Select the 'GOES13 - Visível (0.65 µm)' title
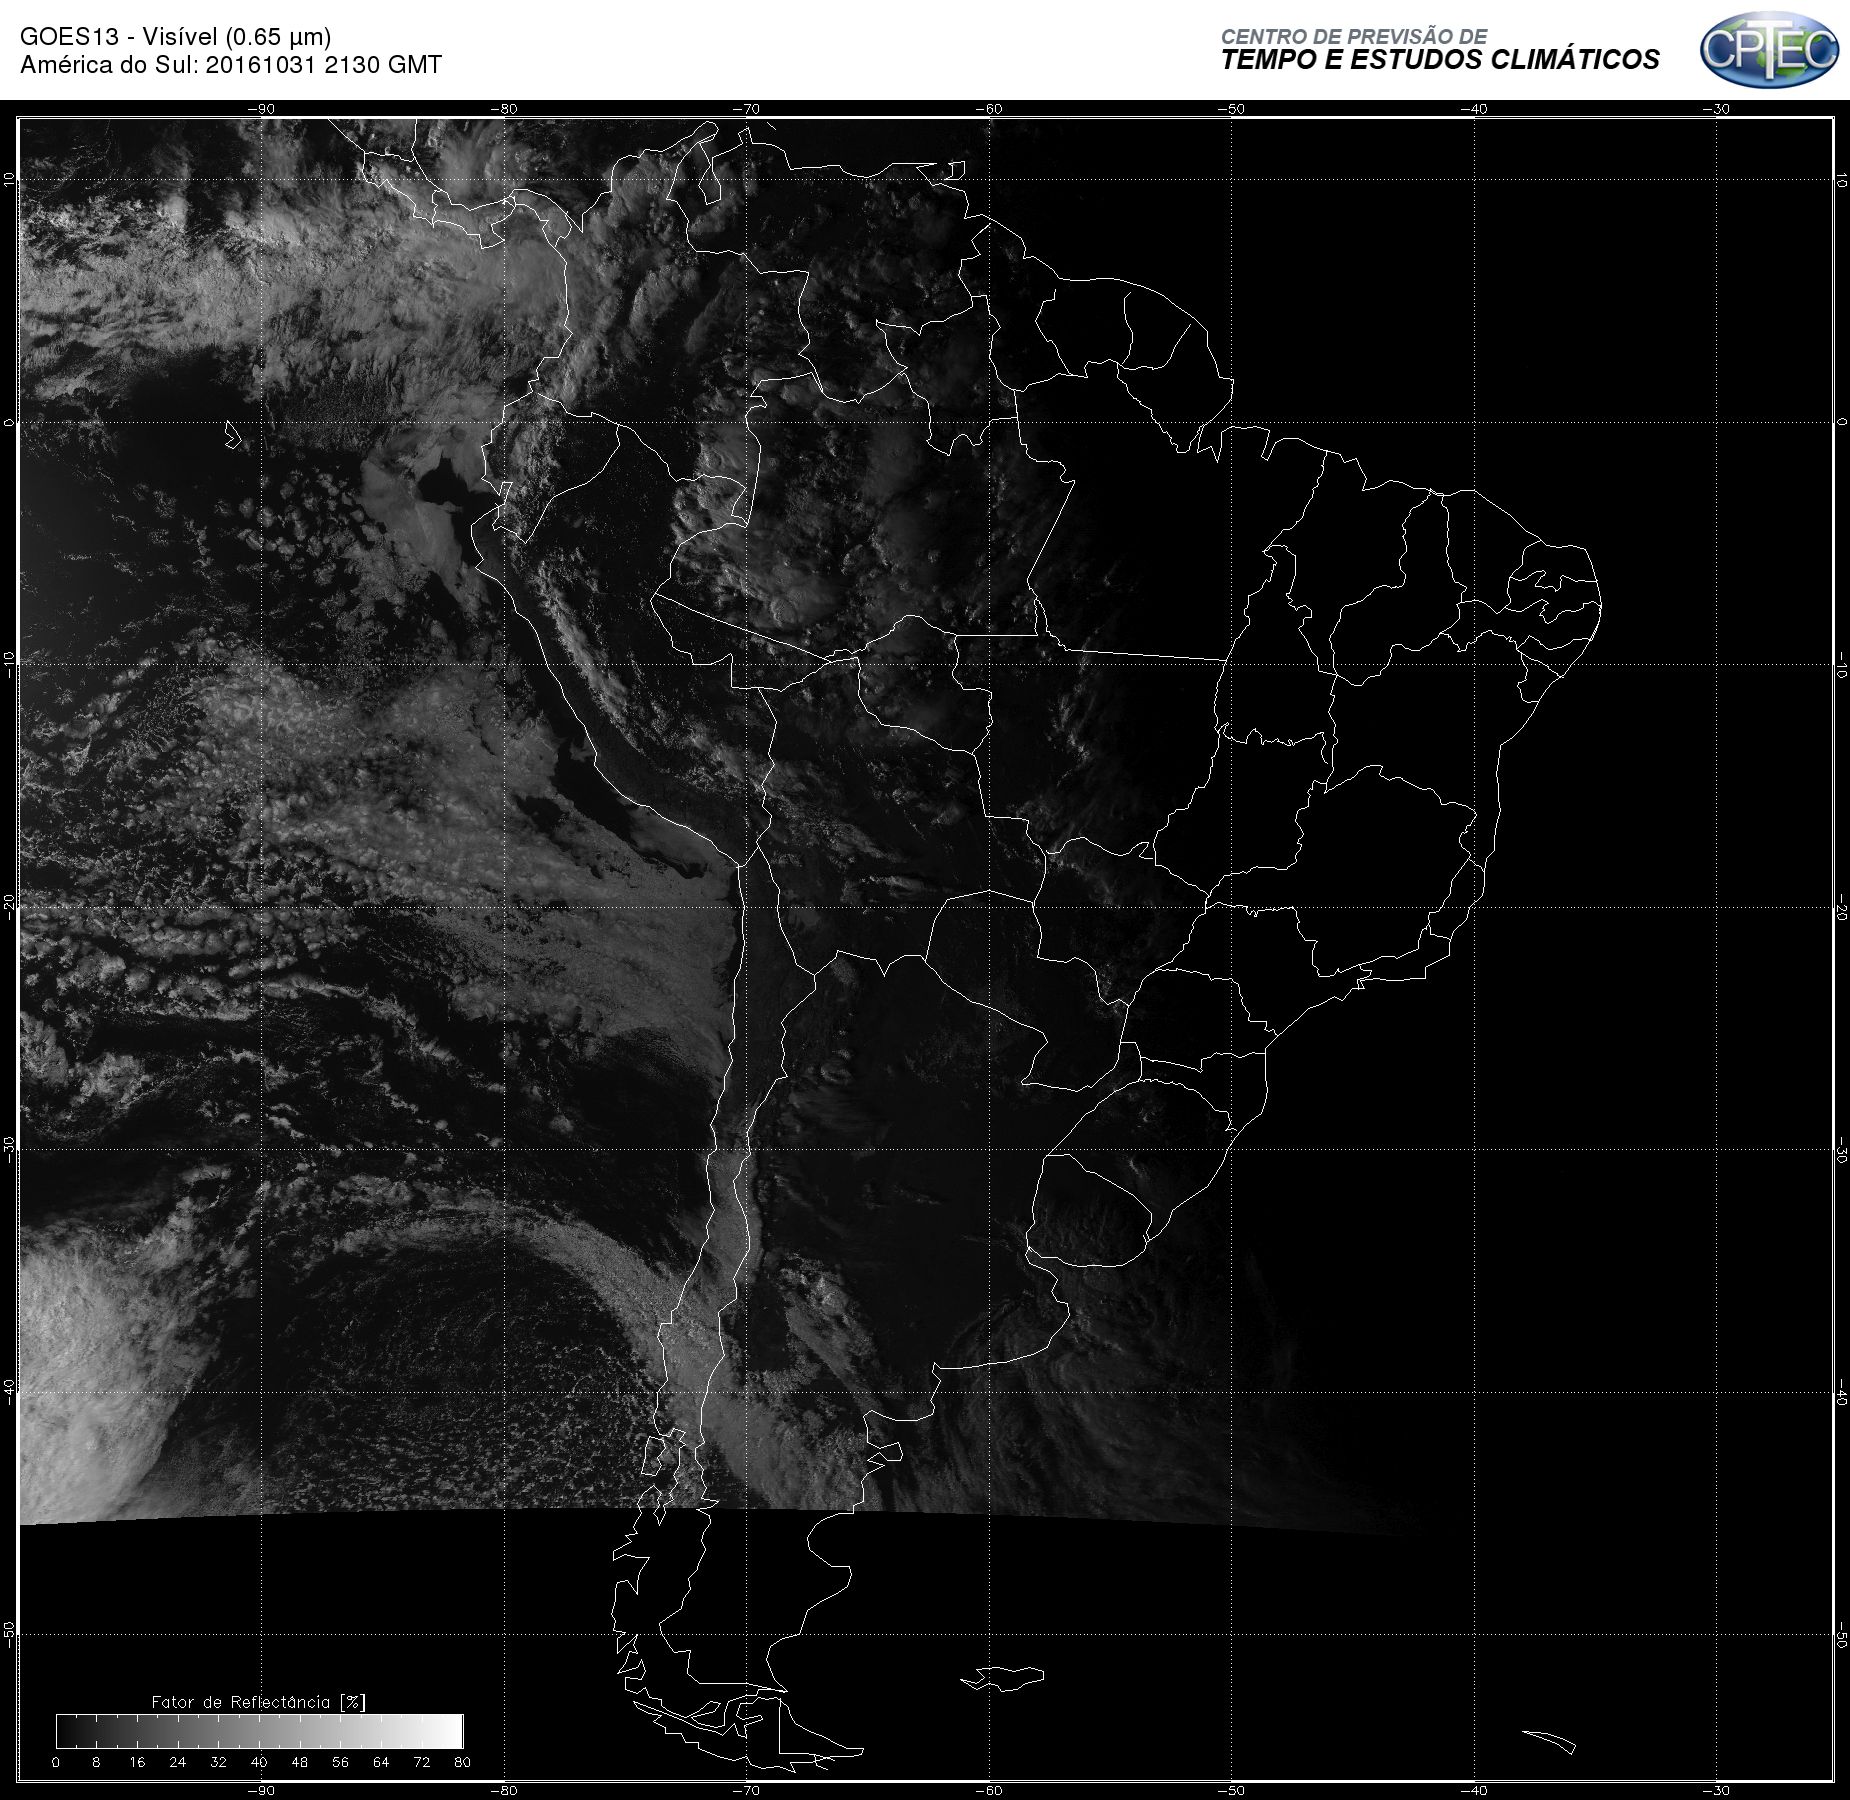The image size is (1850, 1800). [176, 37]
